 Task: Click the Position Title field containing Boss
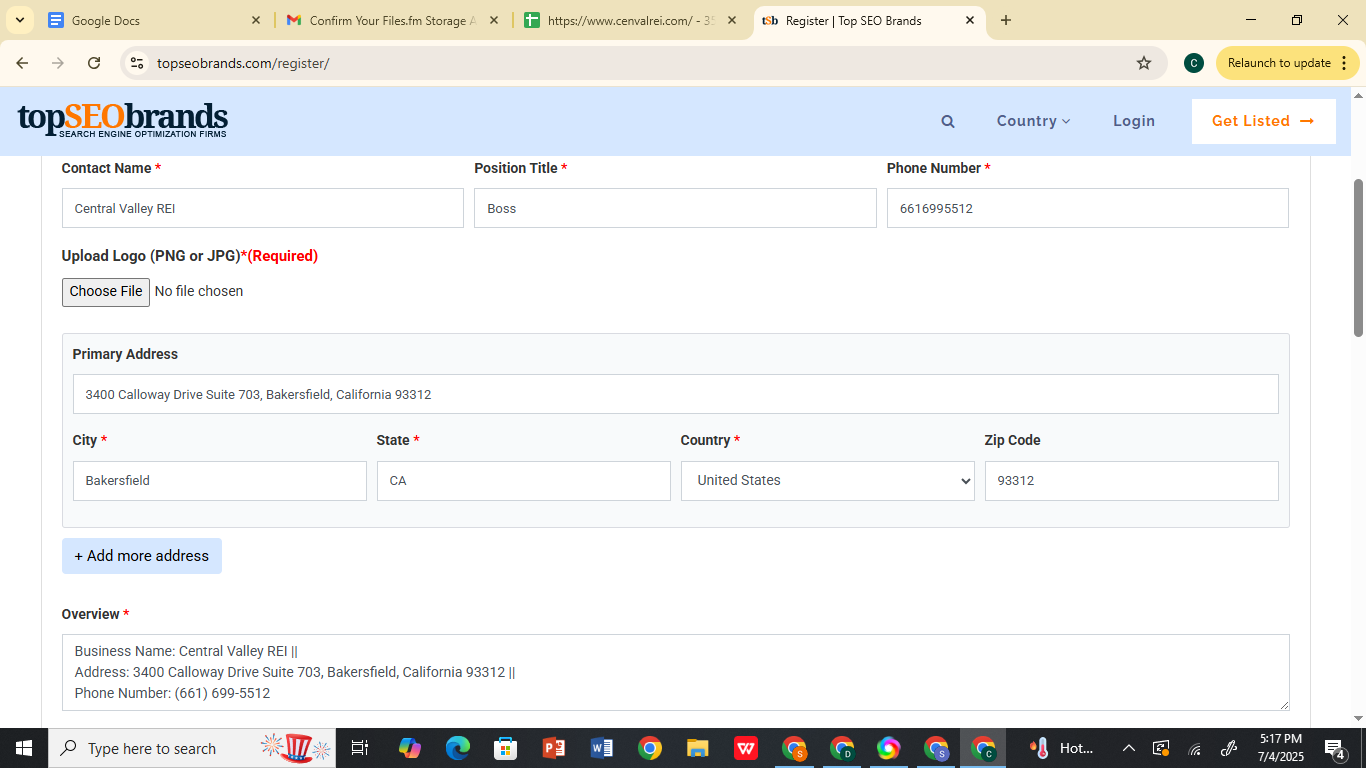pos(675,208)
